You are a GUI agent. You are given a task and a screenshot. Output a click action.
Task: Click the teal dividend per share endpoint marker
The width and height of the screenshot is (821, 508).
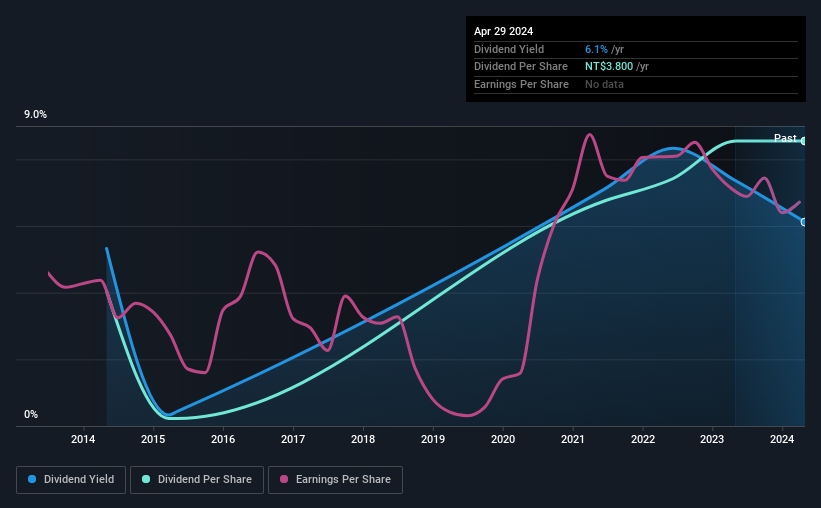pyautogui.click(x=804, y=141)
